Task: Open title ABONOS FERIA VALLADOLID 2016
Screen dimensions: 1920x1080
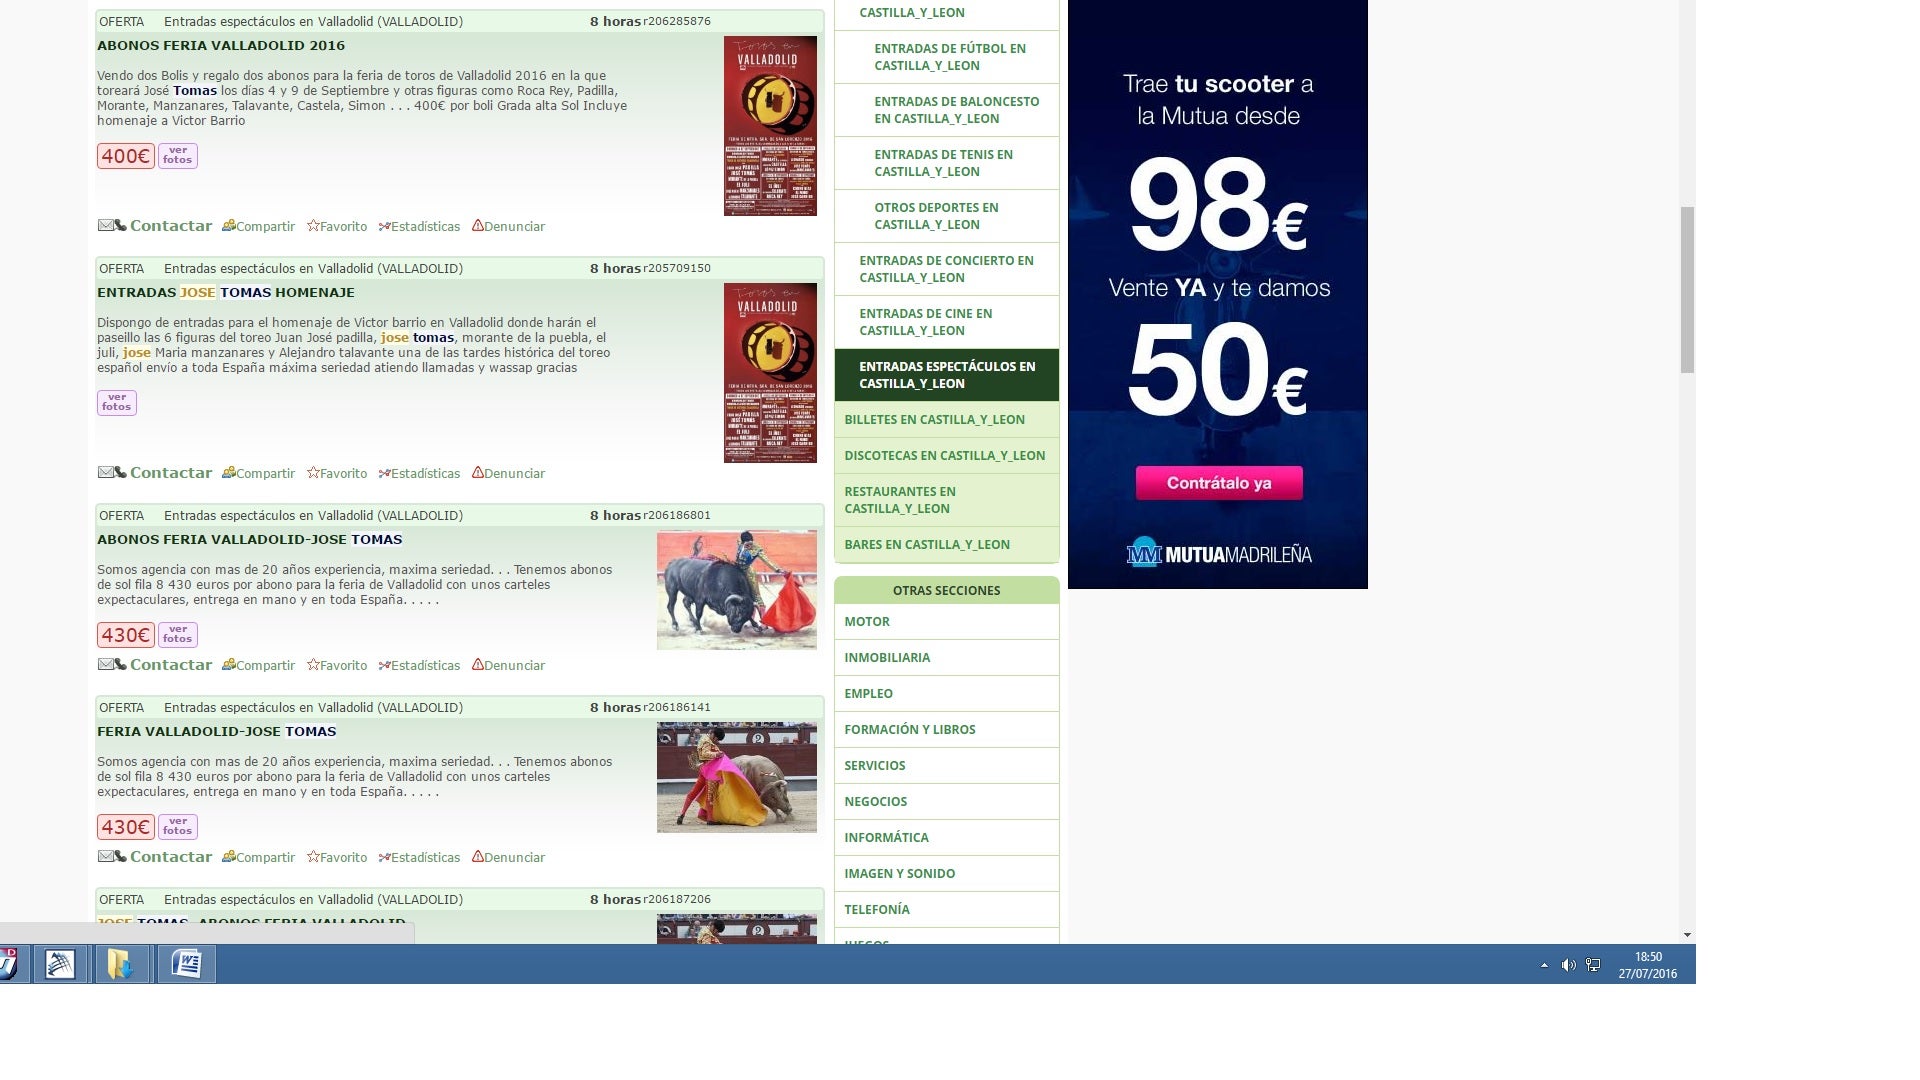Action: pyautogui.click(x=221, y=46)
